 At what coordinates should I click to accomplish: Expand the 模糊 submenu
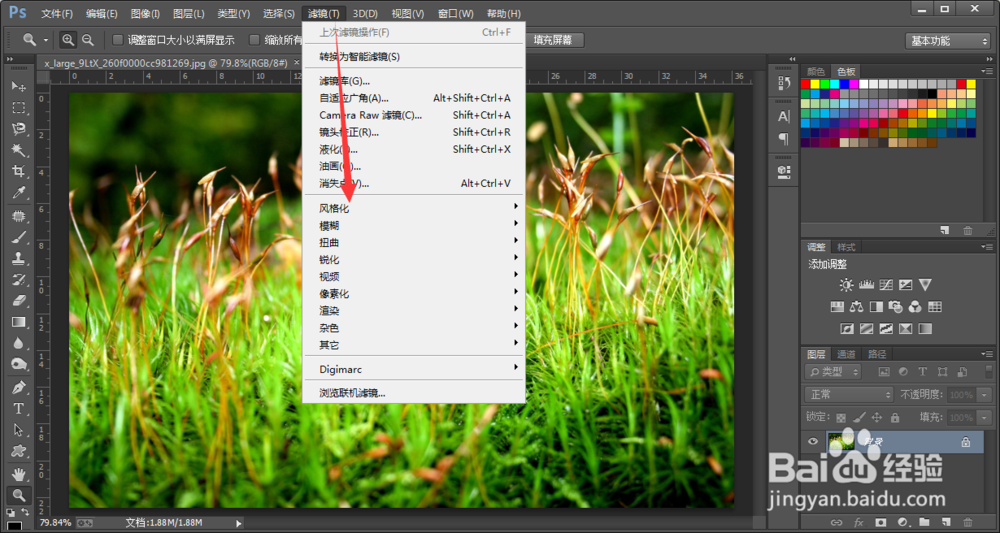pos(413,226)
